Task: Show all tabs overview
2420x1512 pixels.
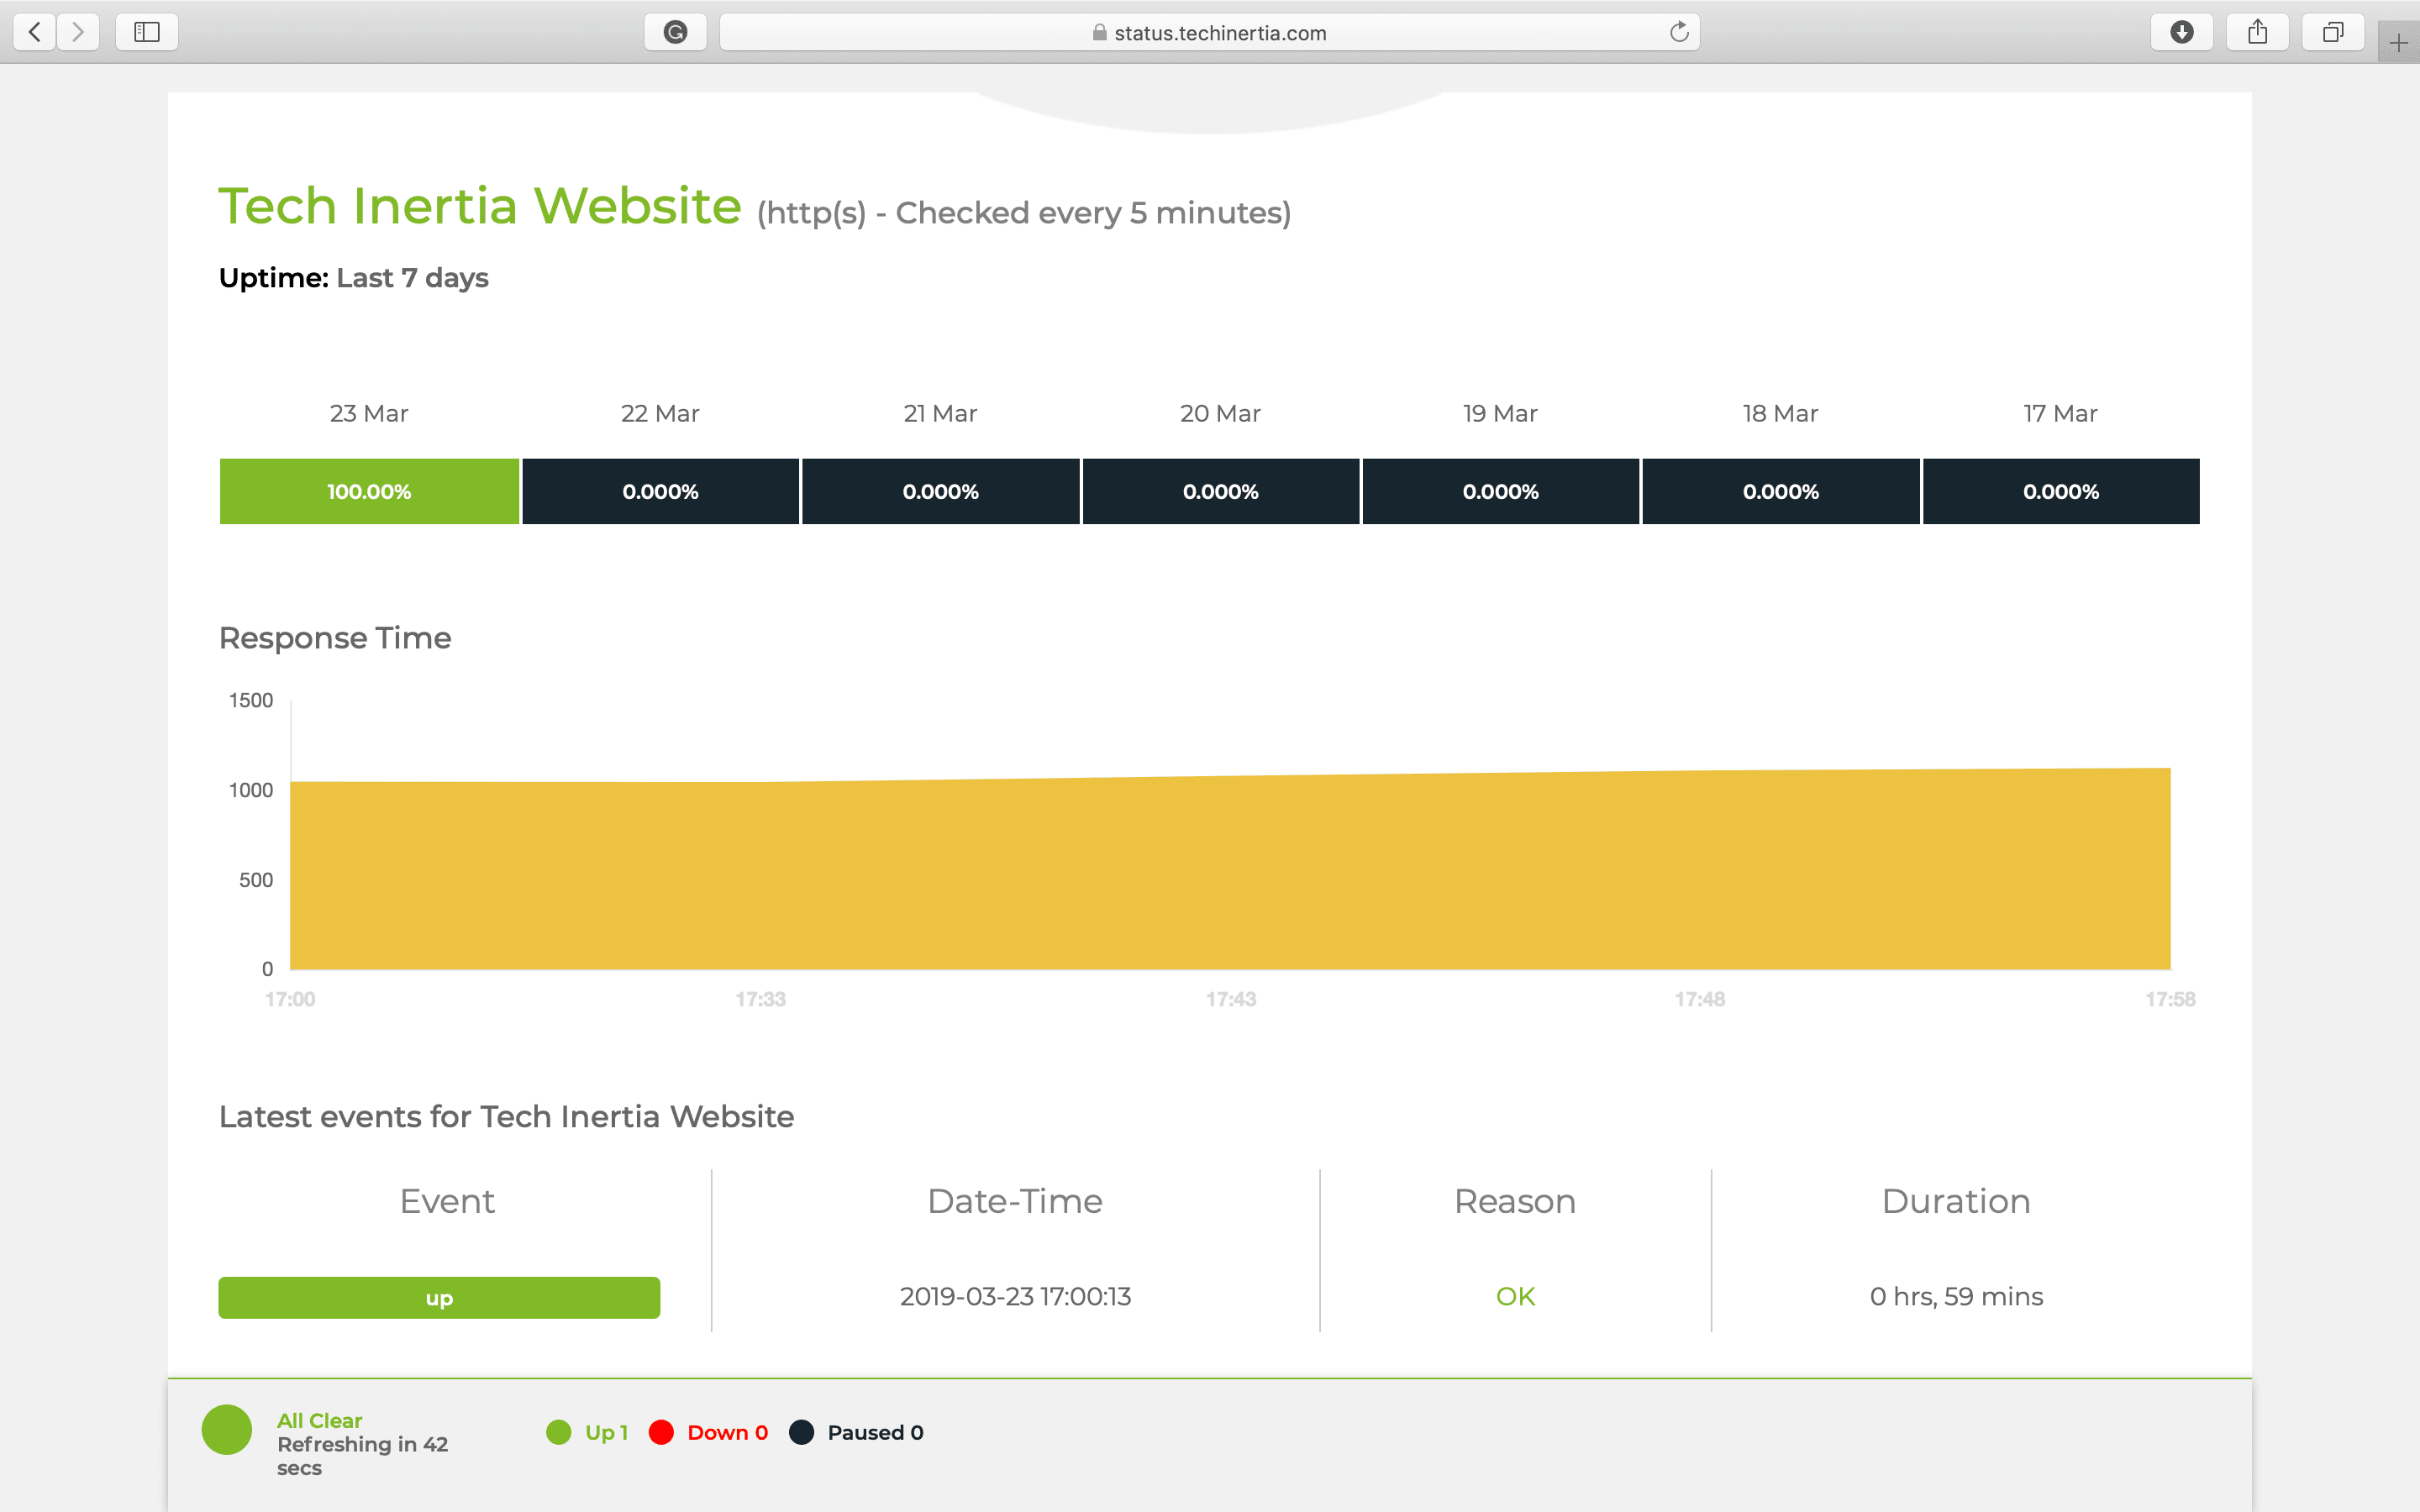Action: 2333,32
